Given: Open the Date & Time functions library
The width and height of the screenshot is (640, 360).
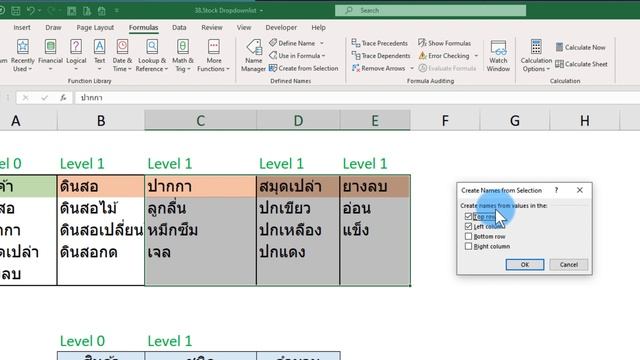Looking at the screenshot, I should click(x=122, y=56).
